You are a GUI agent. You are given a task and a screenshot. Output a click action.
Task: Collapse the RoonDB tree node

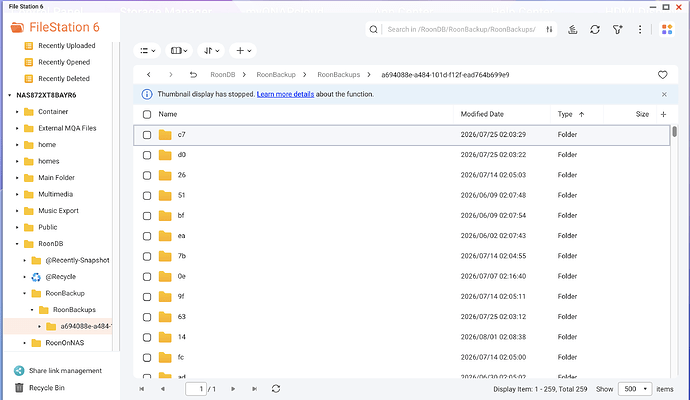coord(17,244)
